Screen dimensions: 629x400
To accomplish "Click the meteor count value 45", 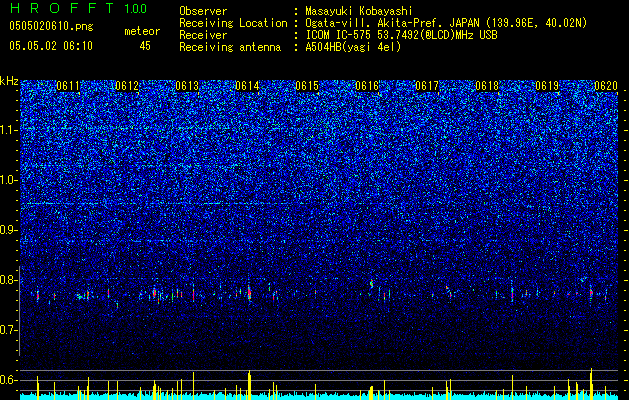I will click(x=145, y=46).
